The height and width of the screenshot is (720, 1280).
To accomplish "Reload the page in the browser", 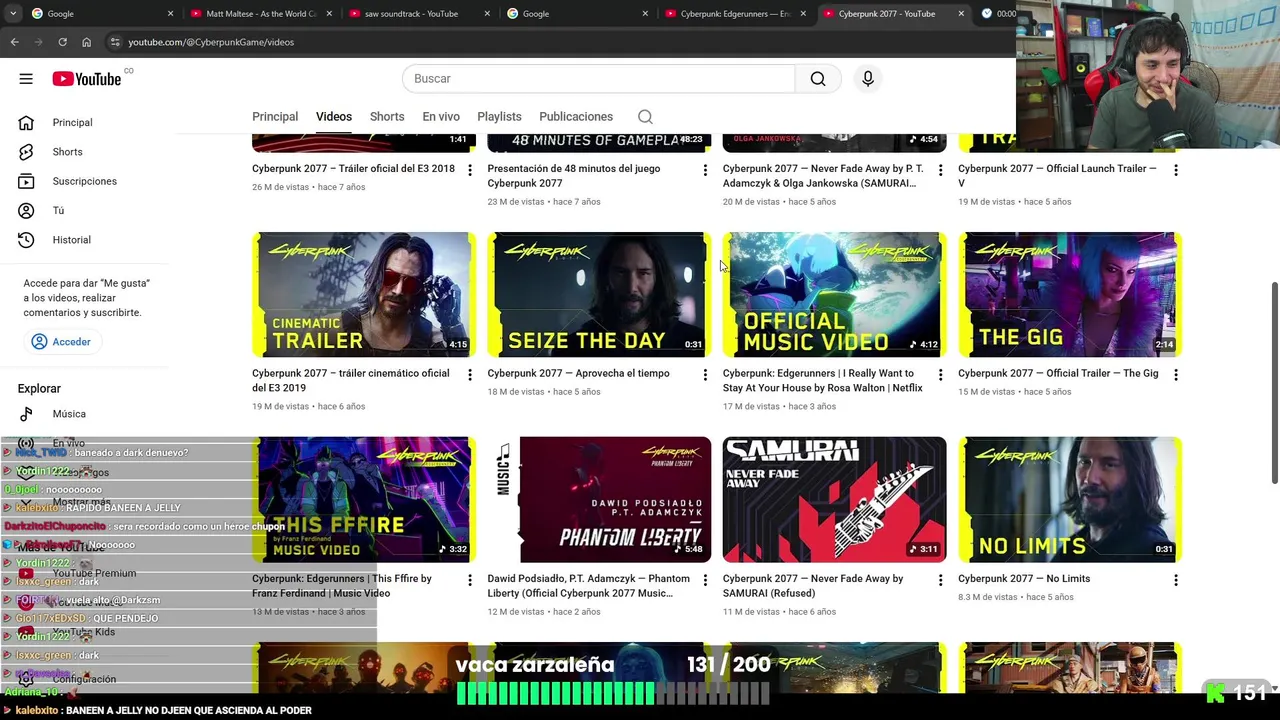I will [x=62, y=42].
